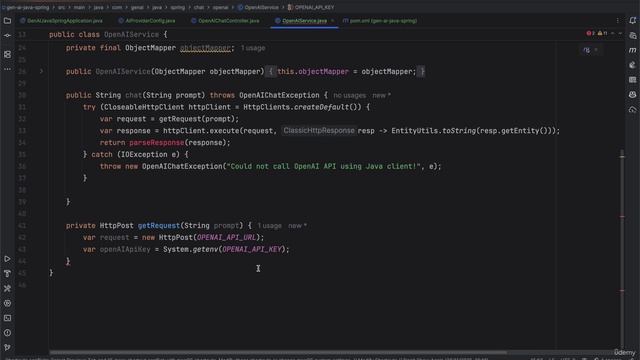Click the createDefault method call

pos(322,107)
